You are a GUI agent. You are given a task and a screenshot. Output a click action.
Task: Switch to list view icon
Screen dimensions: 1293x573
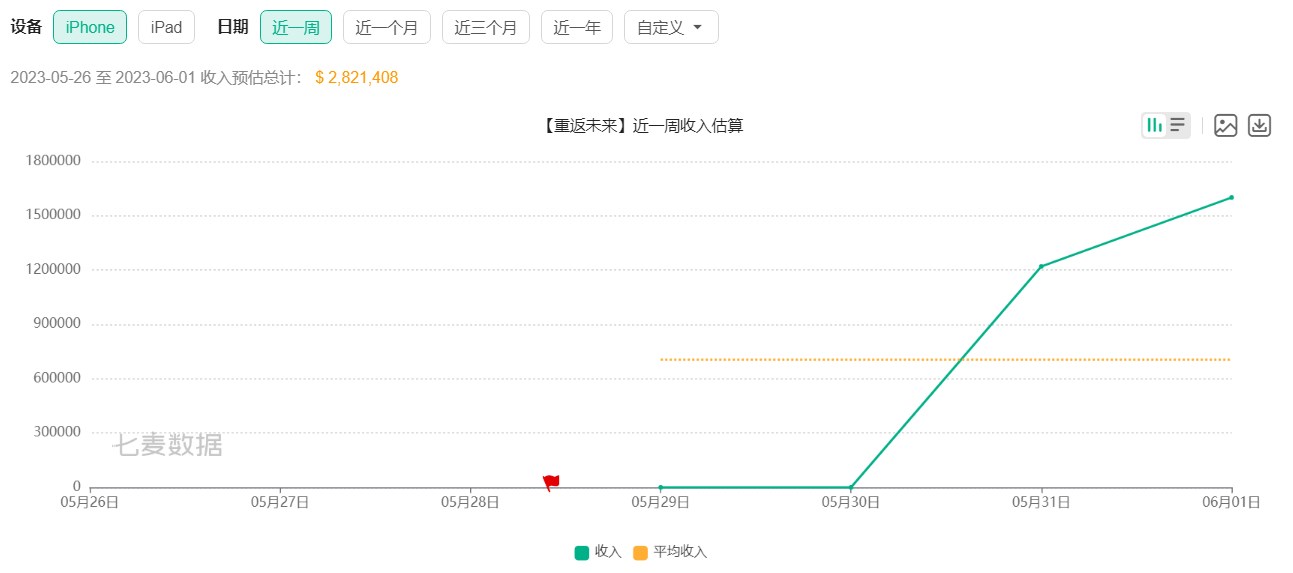(x=1178, y=125)
